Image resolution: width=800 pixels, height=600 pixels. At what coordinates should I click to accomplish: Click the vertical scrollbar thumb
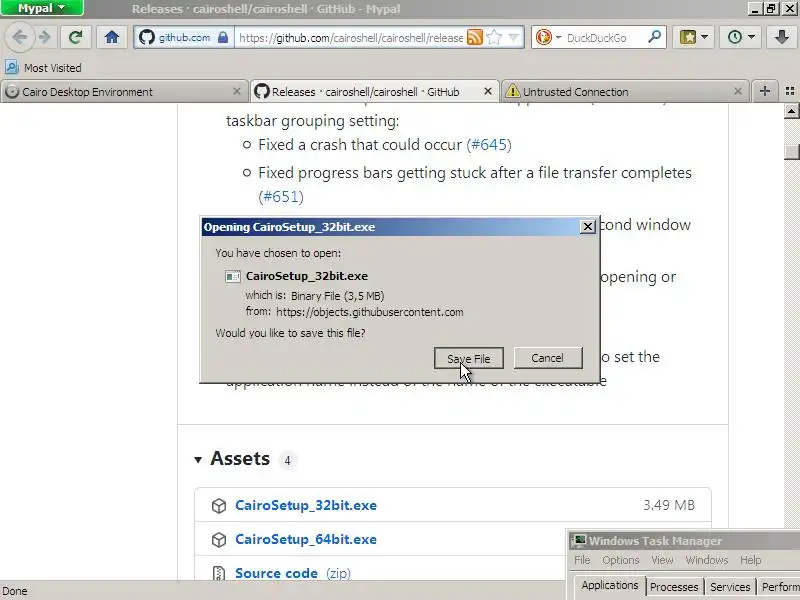tap(791, 152)
